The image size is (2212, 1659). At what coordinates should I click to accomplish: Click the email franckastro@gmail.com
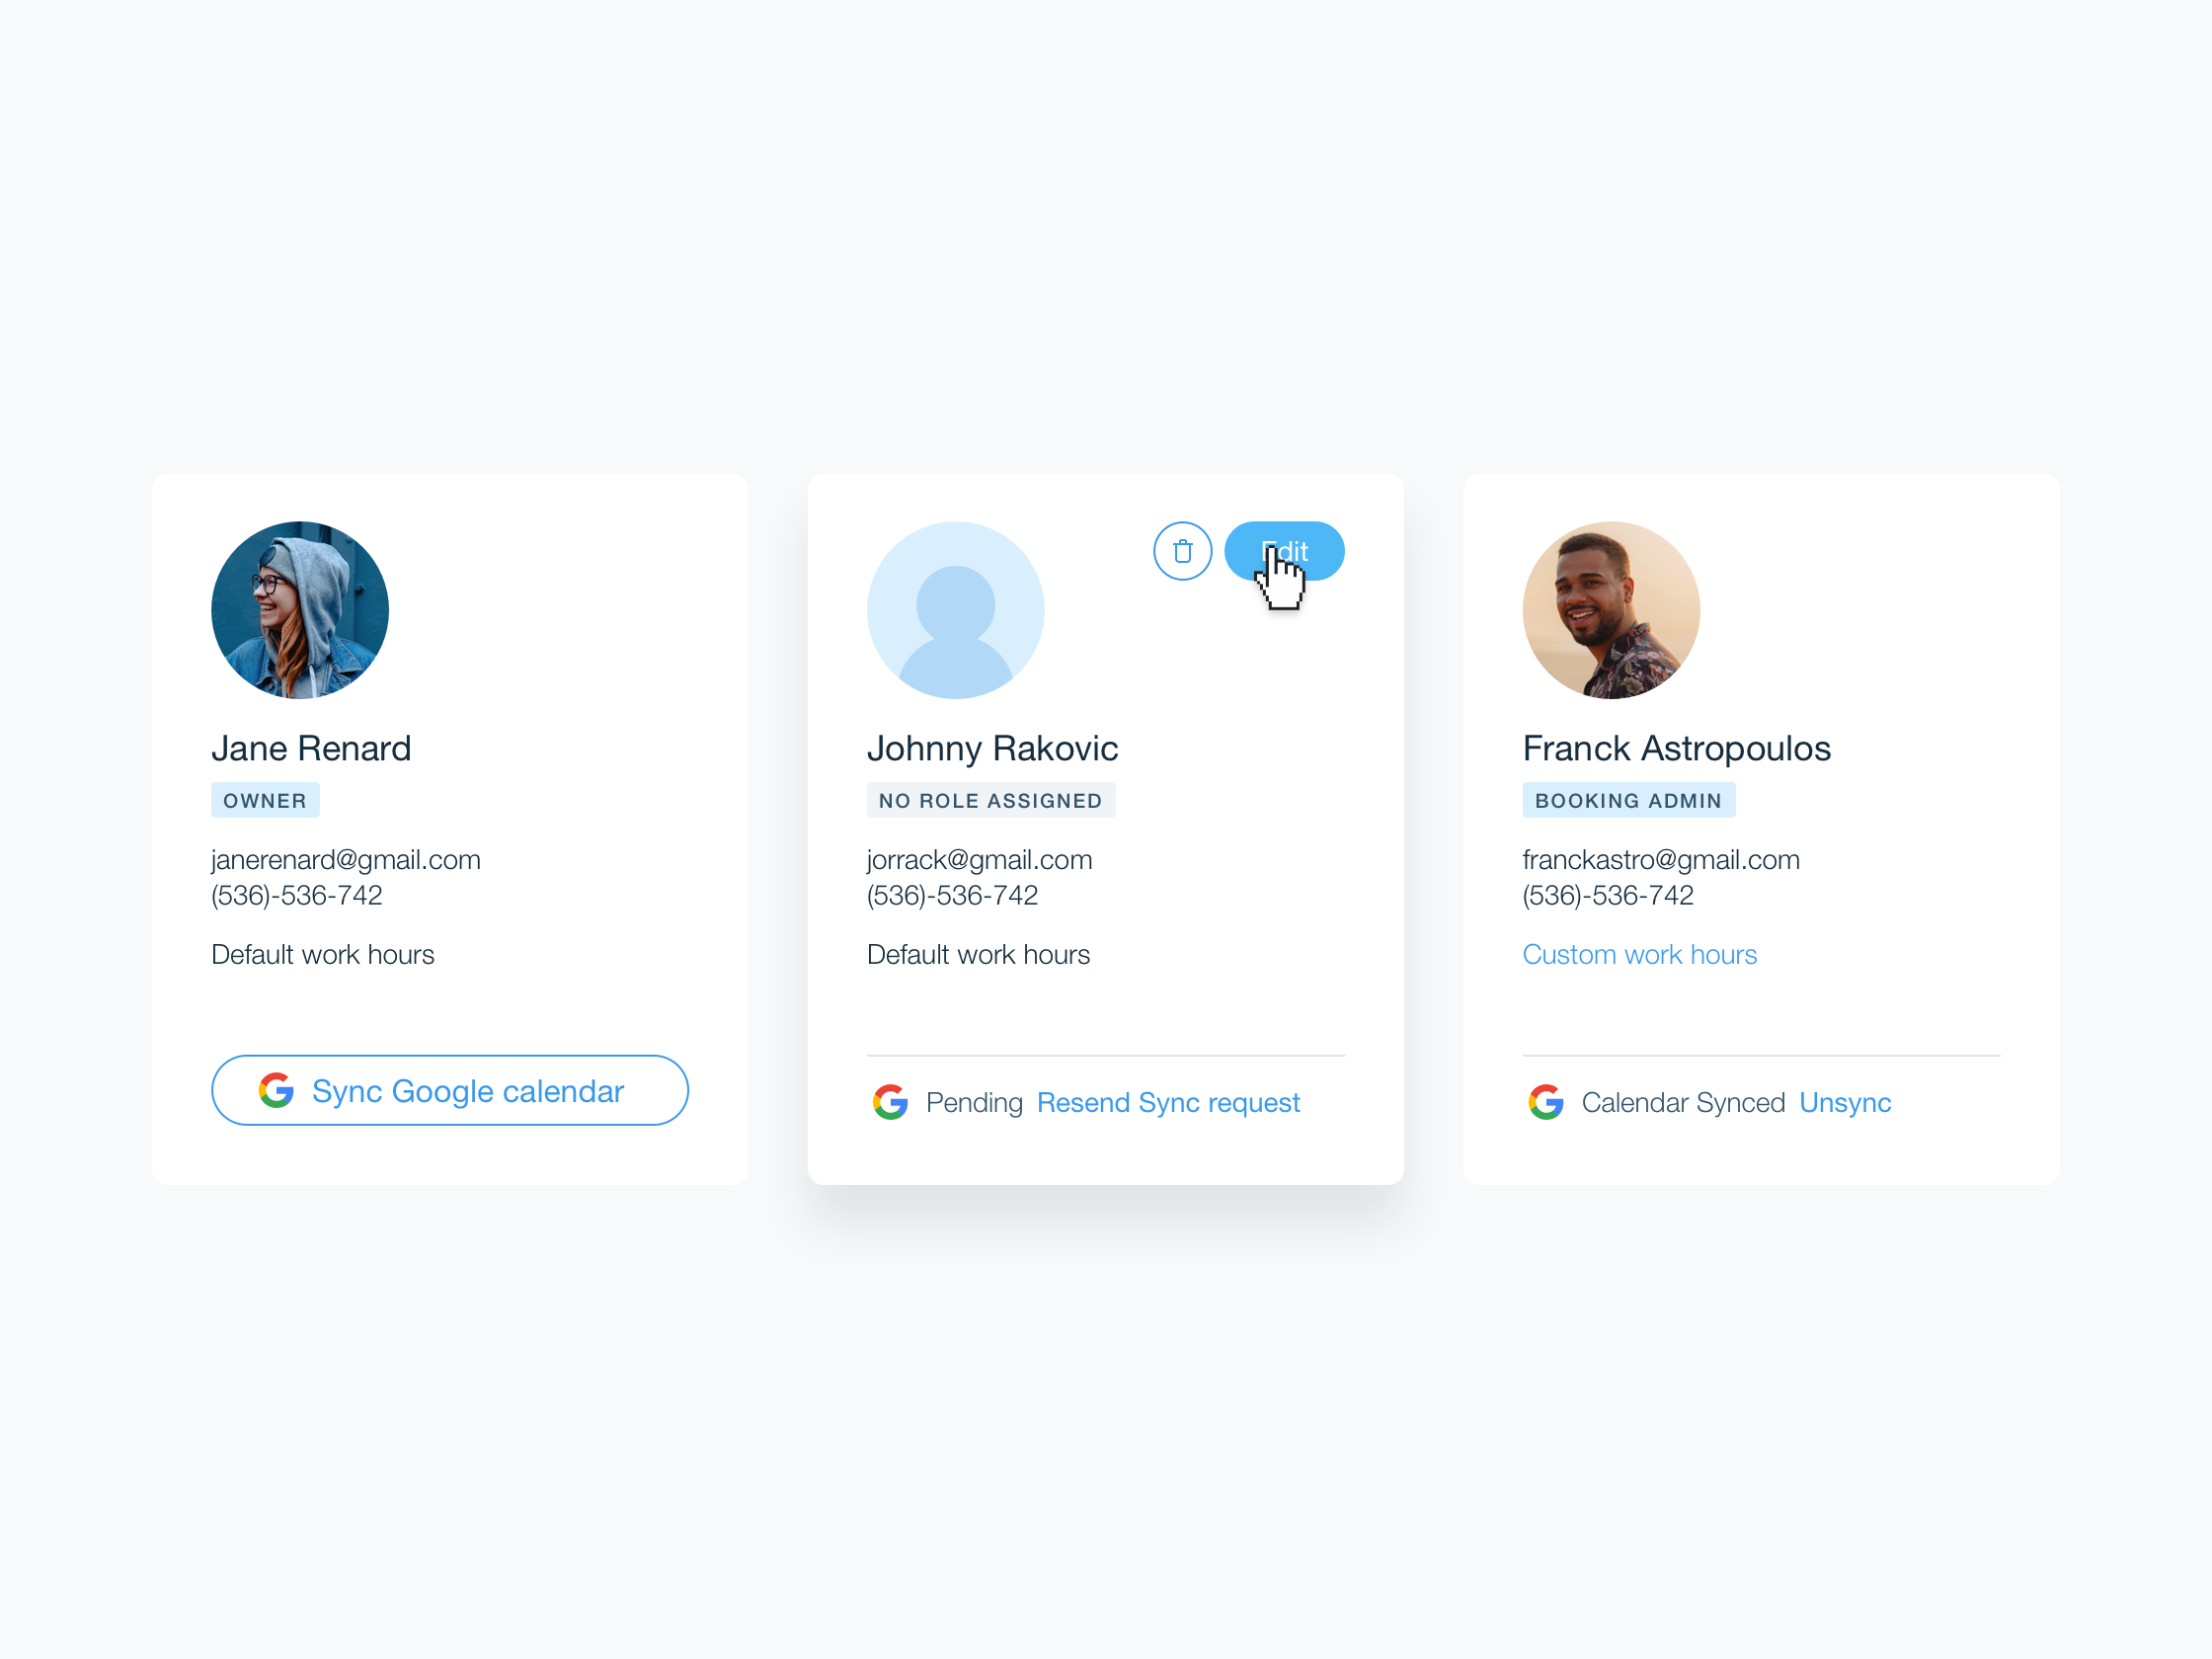[x=1661, y=859]
